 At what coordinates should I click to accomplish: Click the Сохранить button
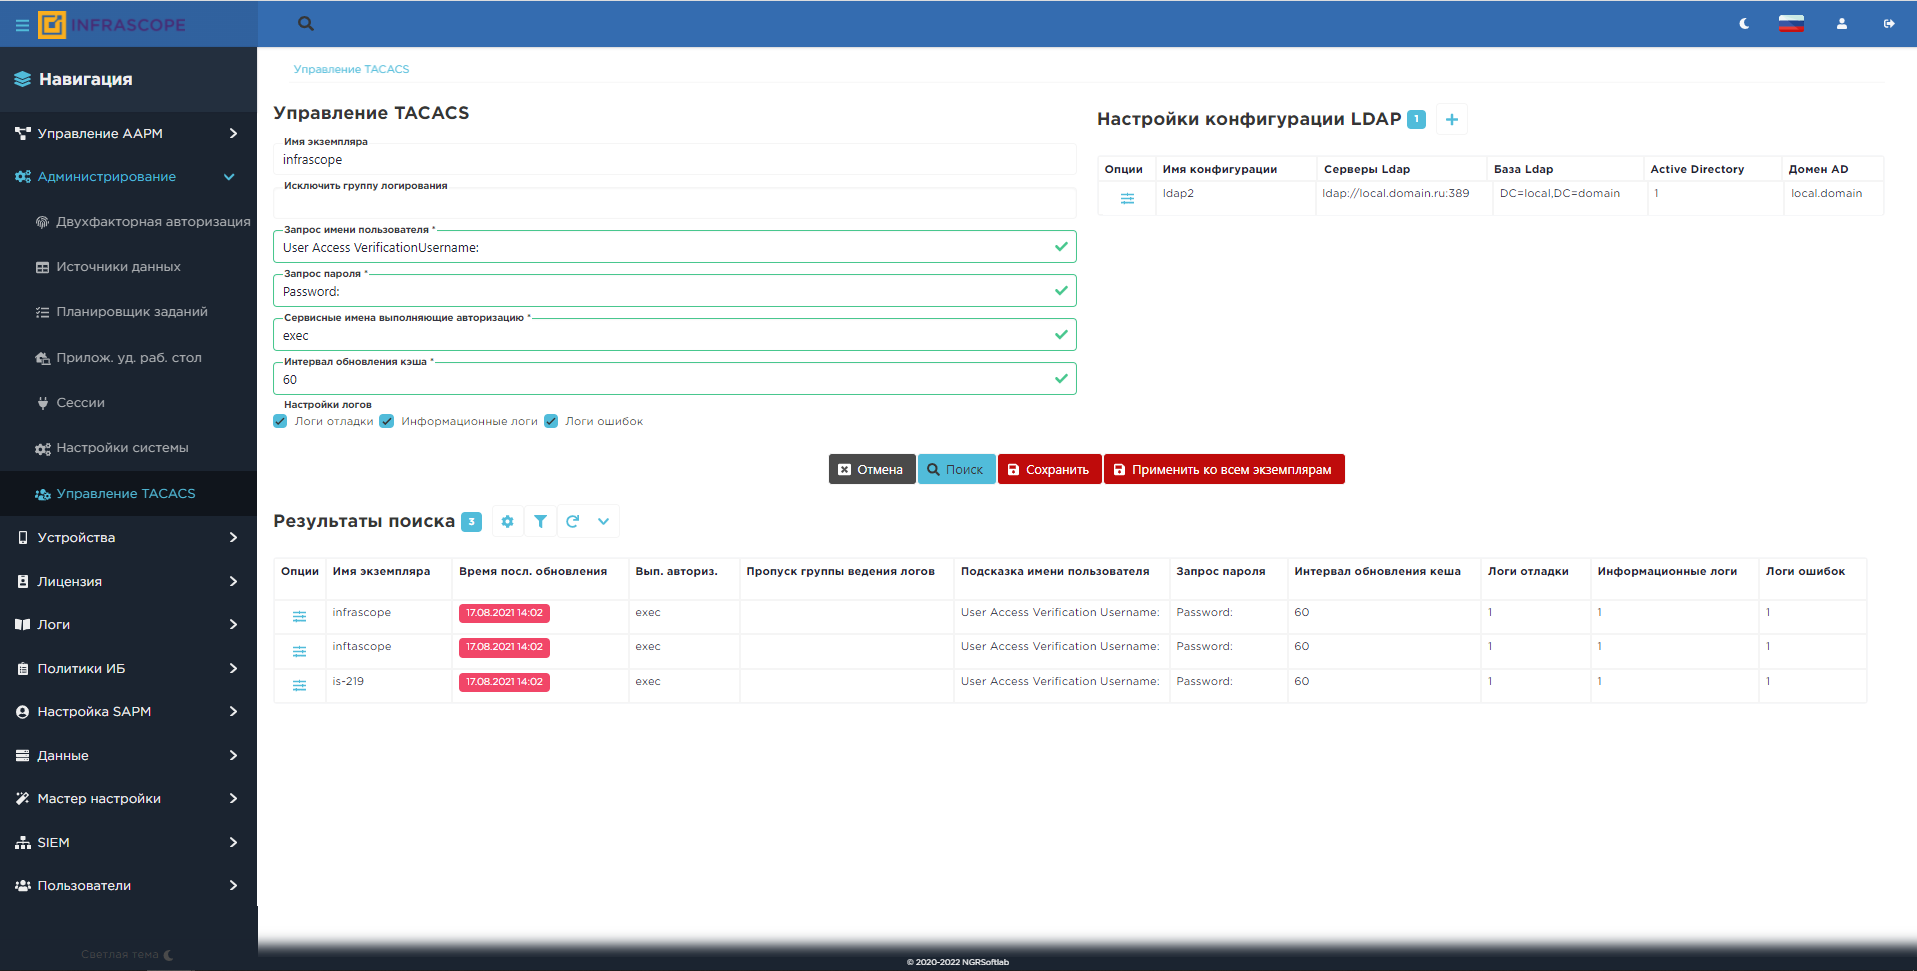1049,470
